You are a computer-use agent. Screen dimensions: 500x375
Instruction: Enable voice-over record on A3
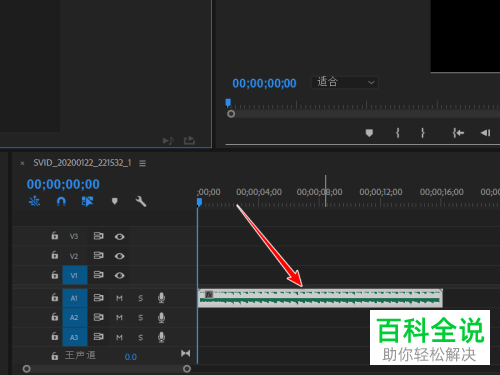161,337
